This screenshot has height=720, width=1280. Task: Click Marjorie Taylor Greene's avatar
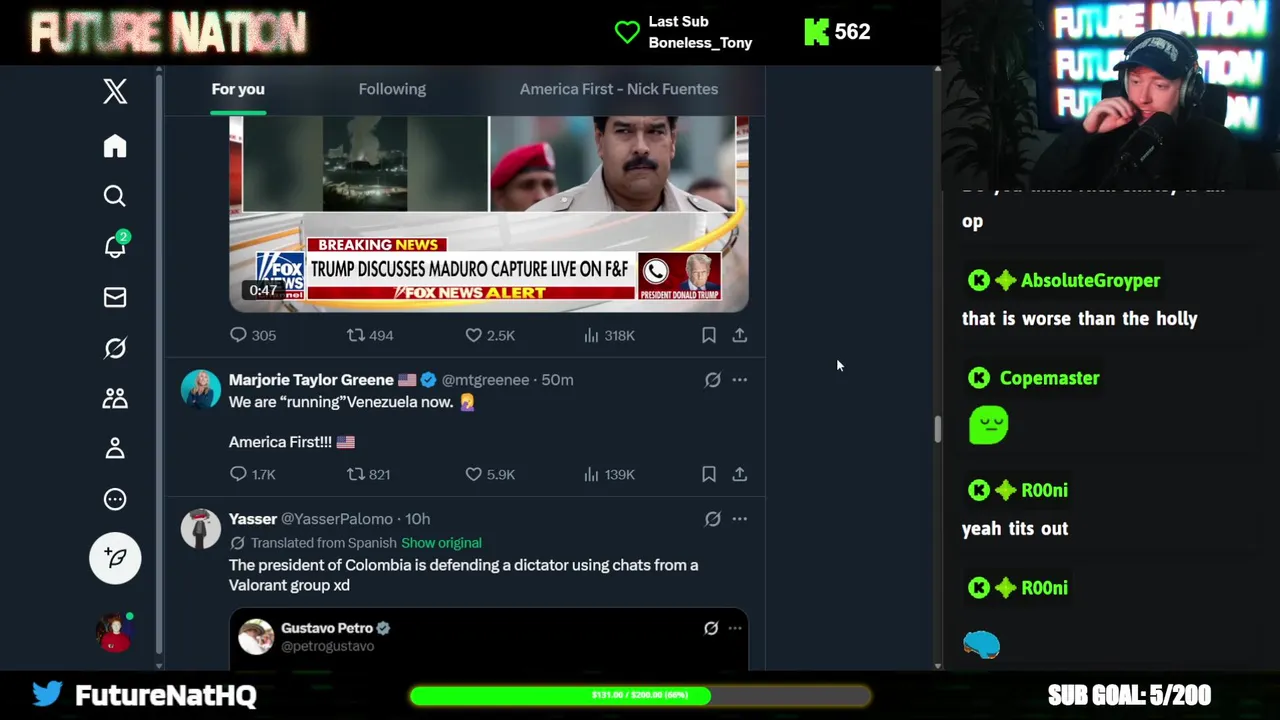(200, 389)
